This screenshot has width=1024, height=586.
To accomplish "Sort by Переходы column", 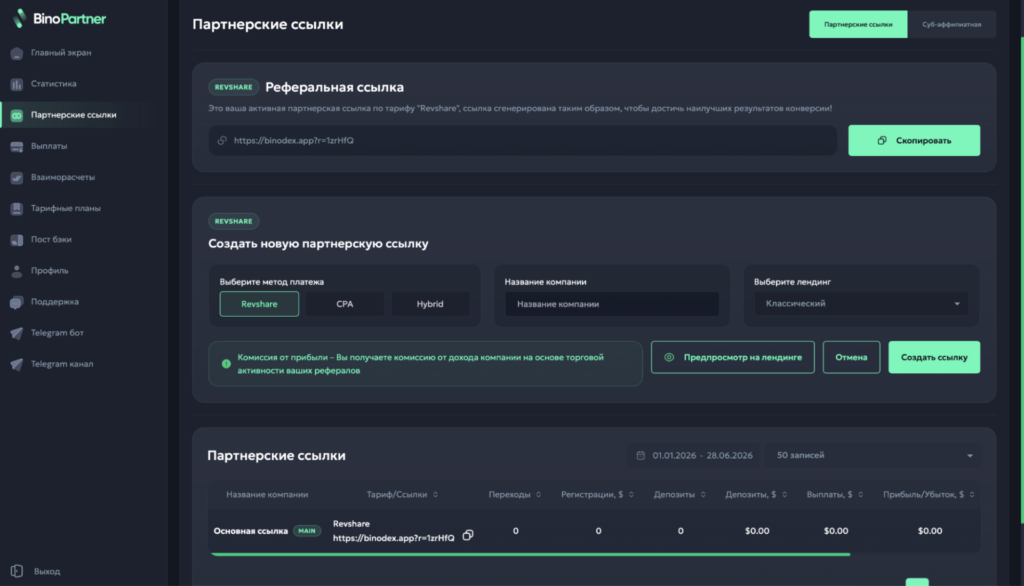I will click(538, 495).
